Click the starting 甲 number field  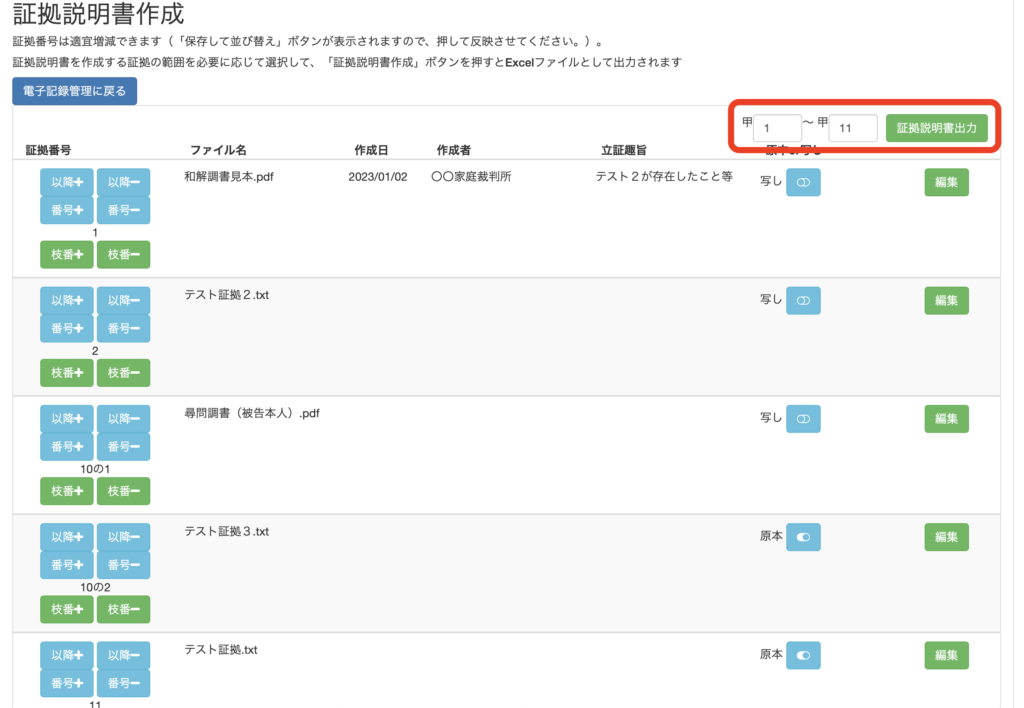point(777,128)
